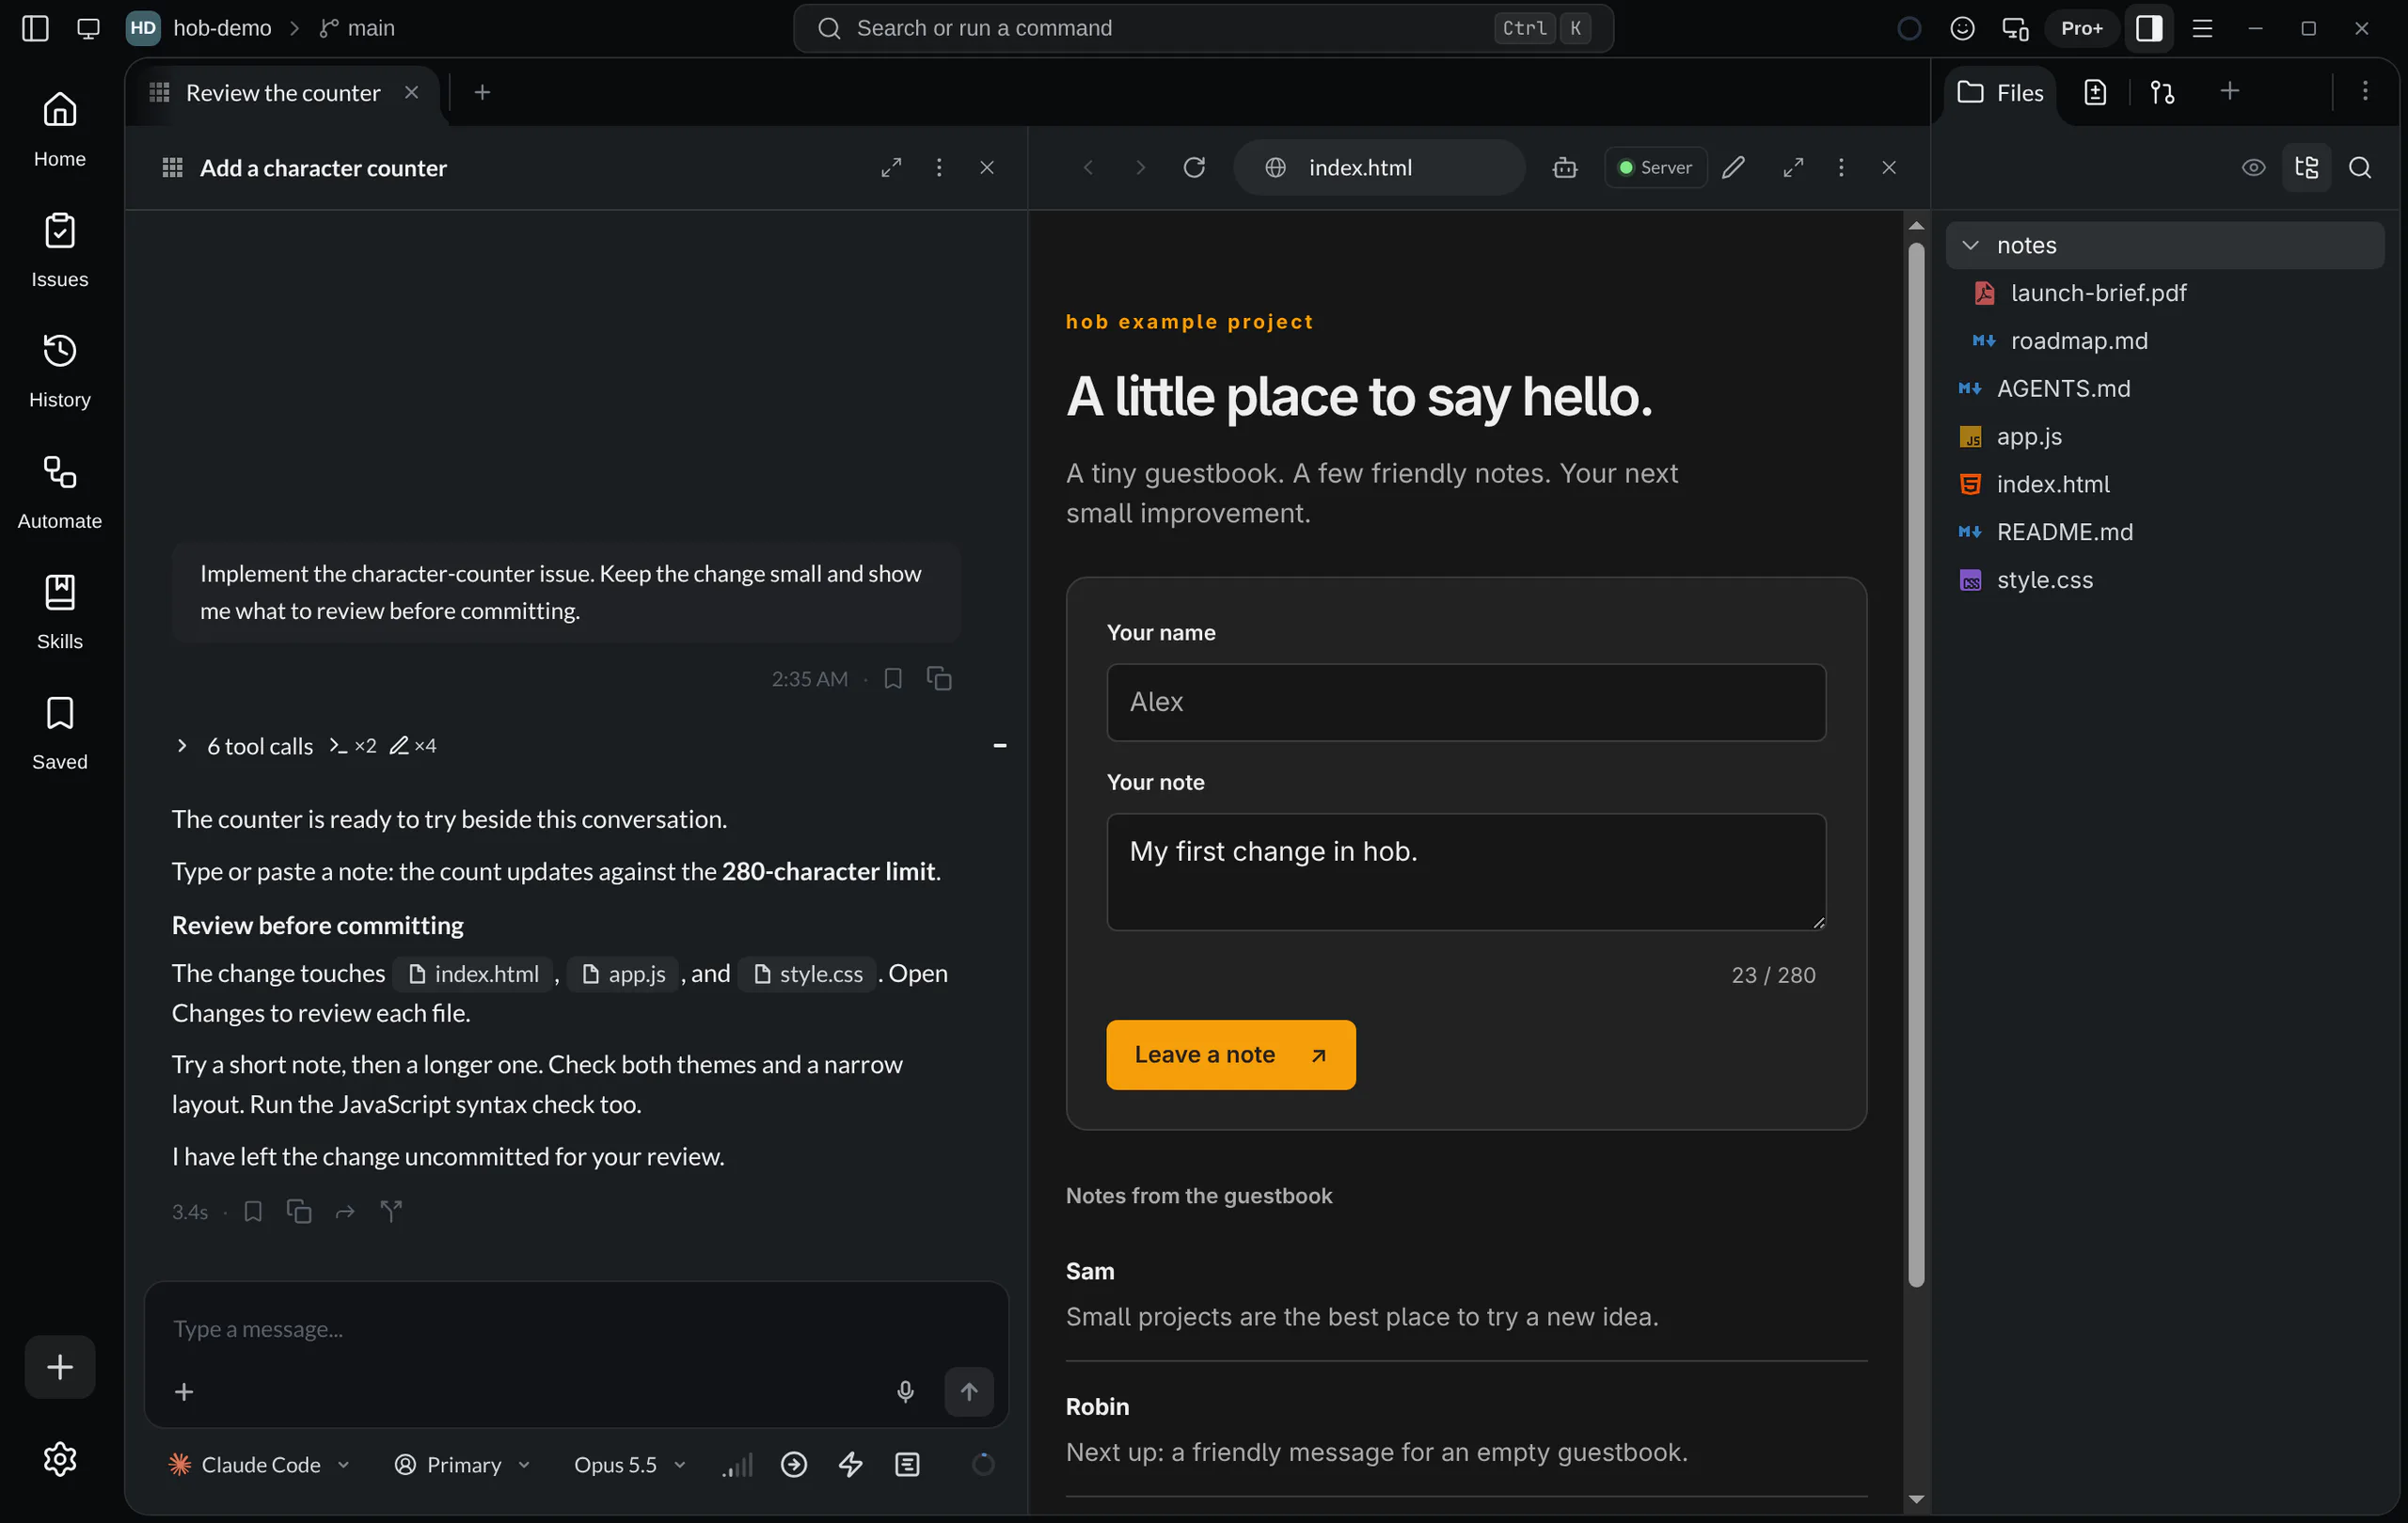Send the message with the up arrow
This screenshot has height=1523, width=2408.
pyautogui.click(x=969, y=1391)
